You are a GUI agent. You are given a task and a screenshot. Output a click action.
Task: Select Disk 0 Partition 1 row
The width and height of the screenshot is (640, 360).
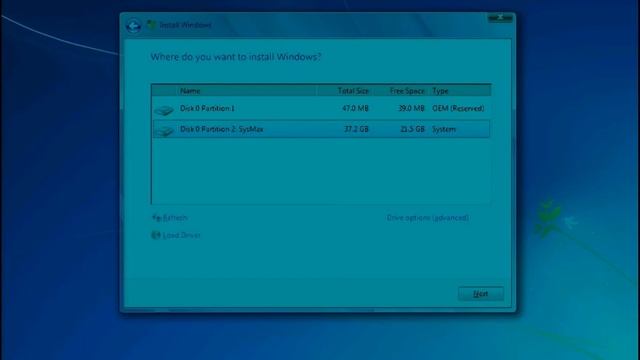pyautogui.click(x=321, y=109)
